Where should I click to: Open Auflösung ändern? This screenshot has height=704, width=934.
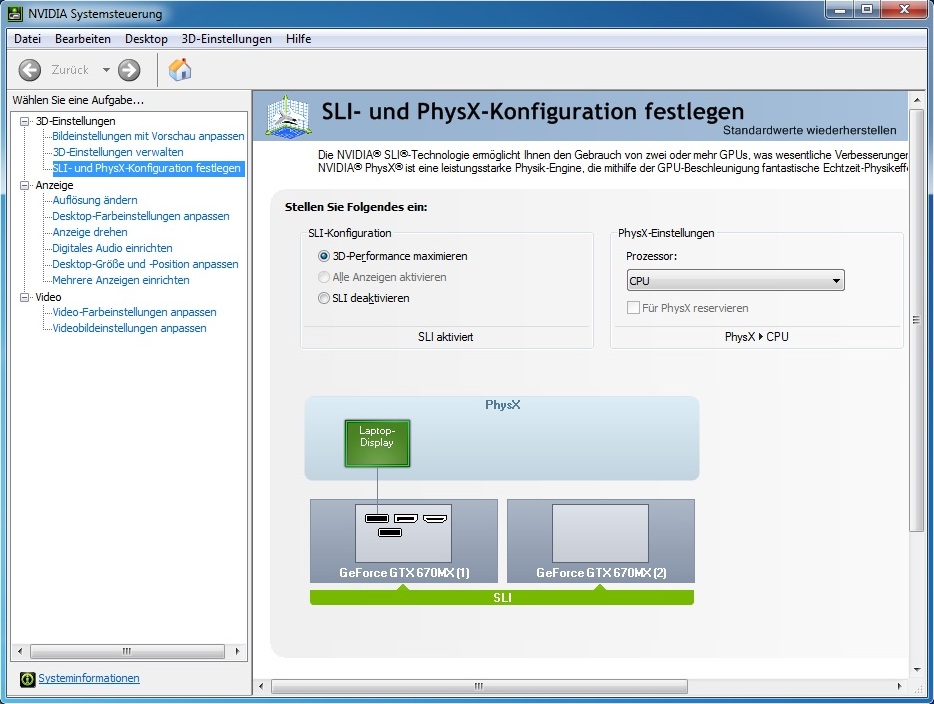coord(95,201)
